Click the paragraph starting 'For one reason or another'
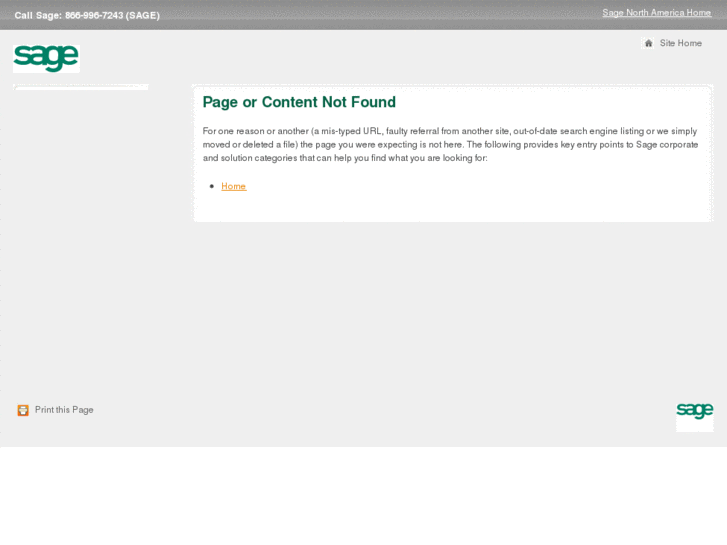Image resolution: width=727 pixels, height=545 pixels. click(451, 144)
